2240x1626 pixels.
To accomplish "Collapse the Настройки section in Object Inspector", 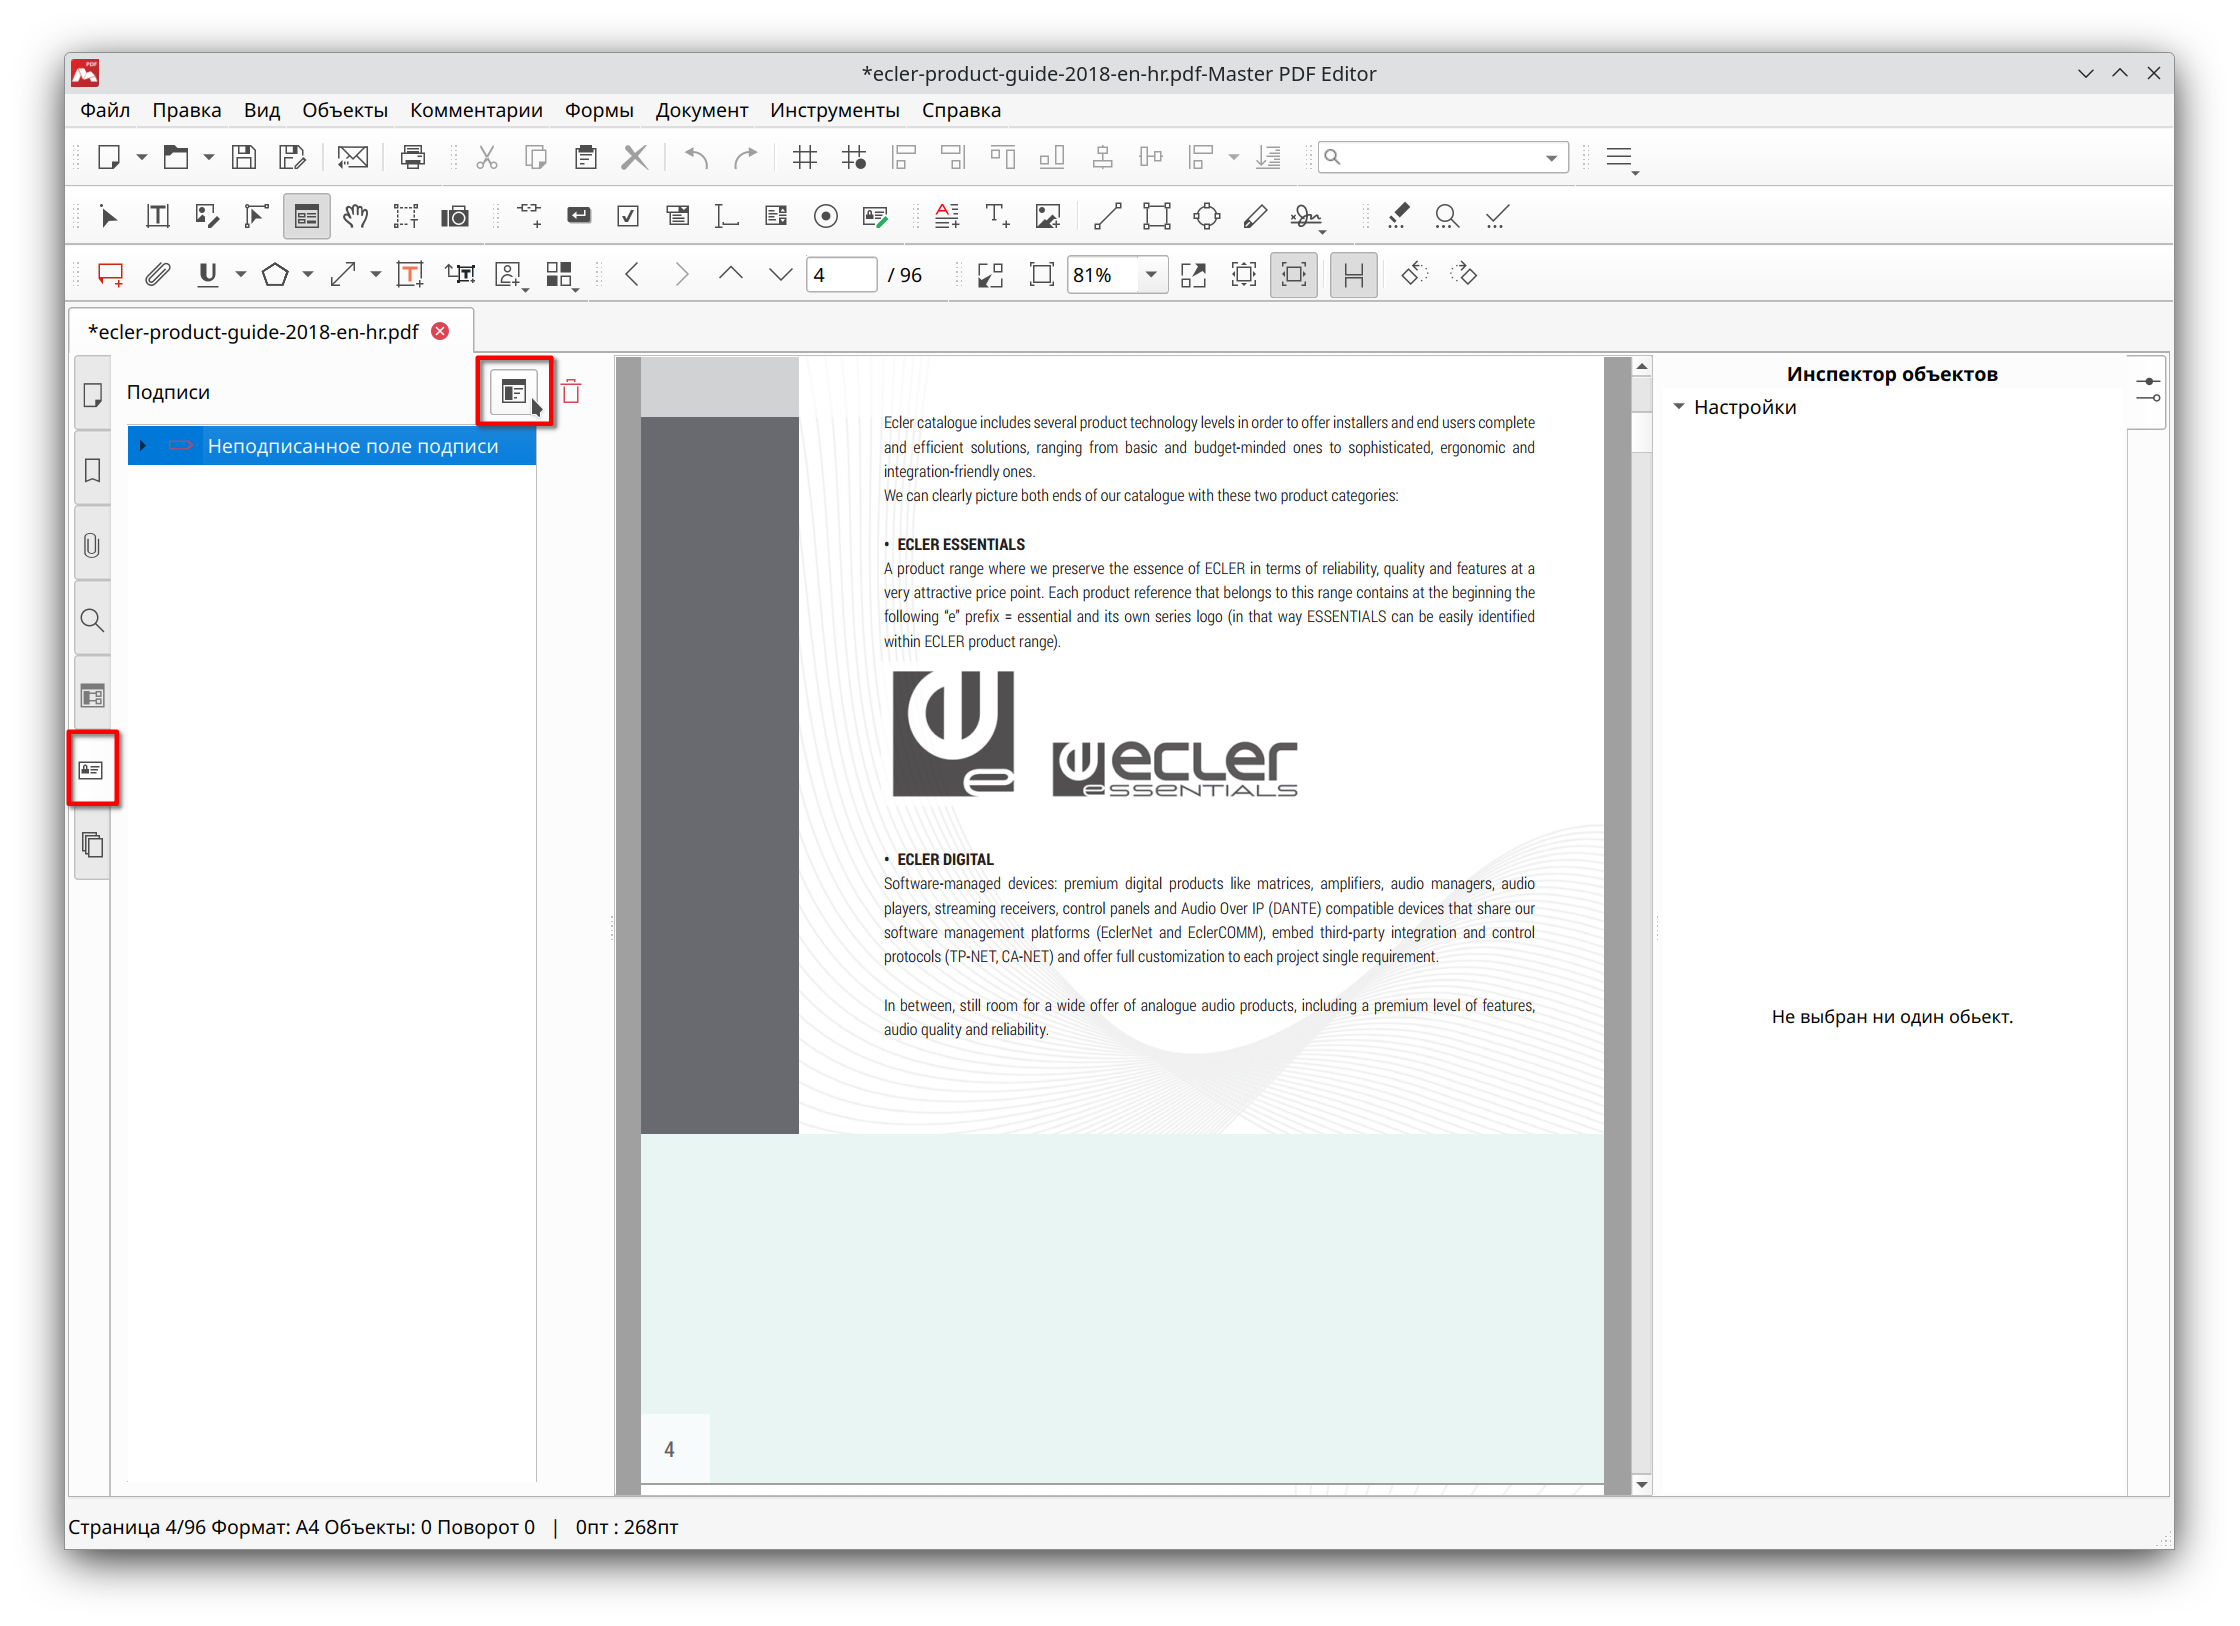I will coord(1679,407).
